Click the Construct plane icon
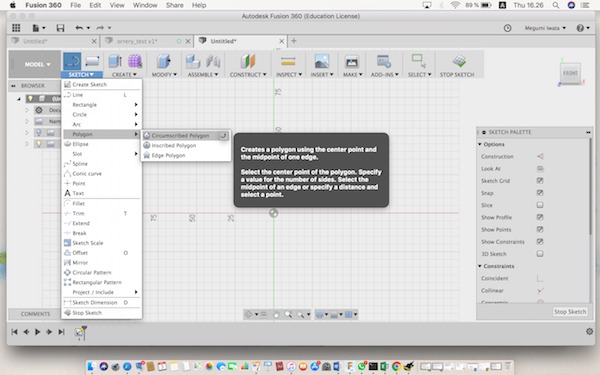Viewport: 600px width, 375px height. pyautogui.click(x=248, y=61)
